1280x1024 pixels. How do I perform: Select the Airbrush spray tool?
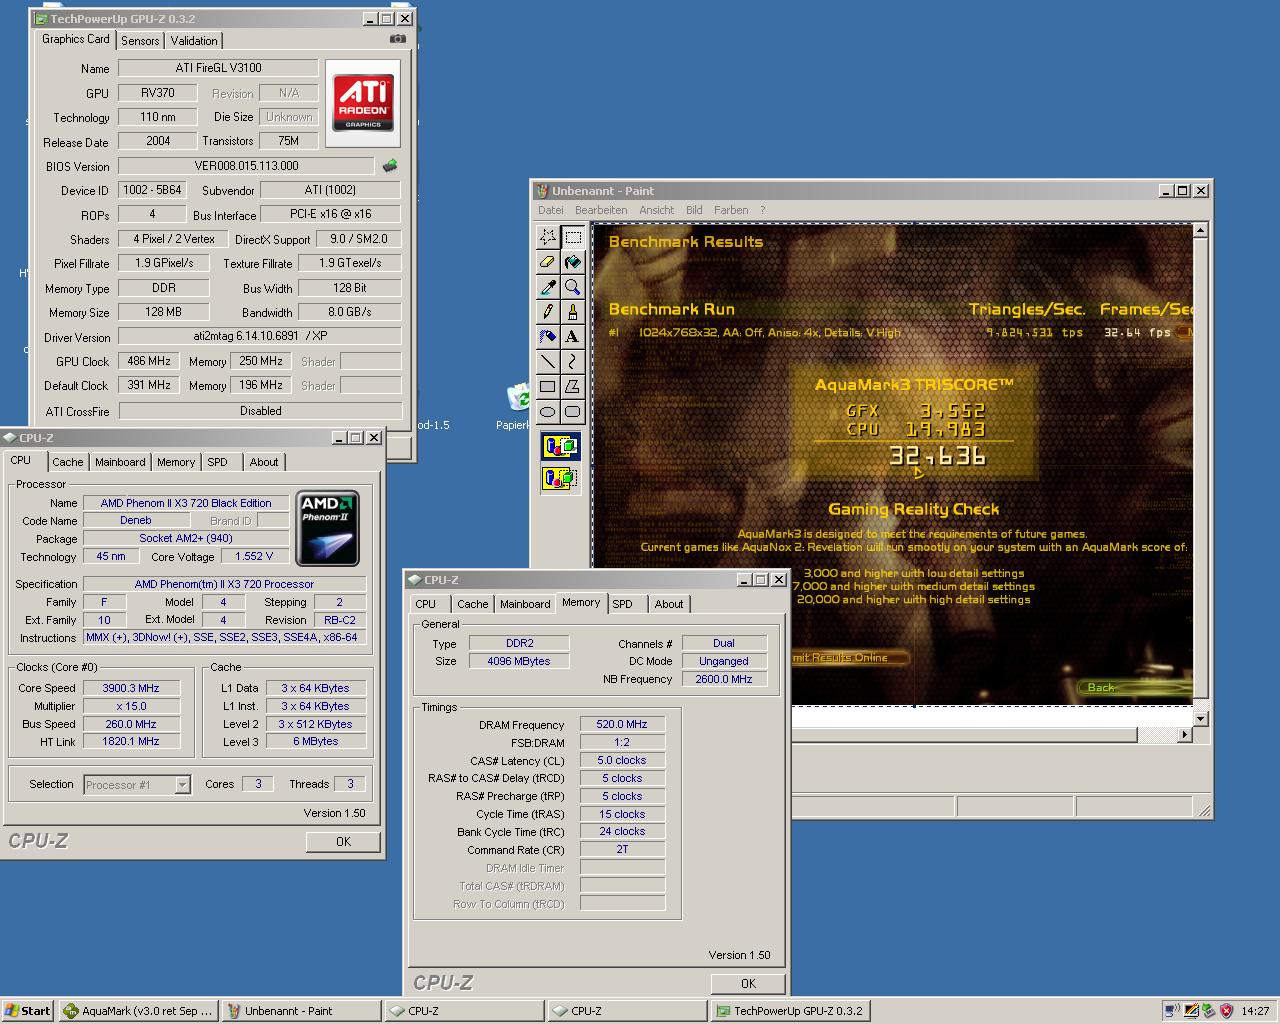548,336
